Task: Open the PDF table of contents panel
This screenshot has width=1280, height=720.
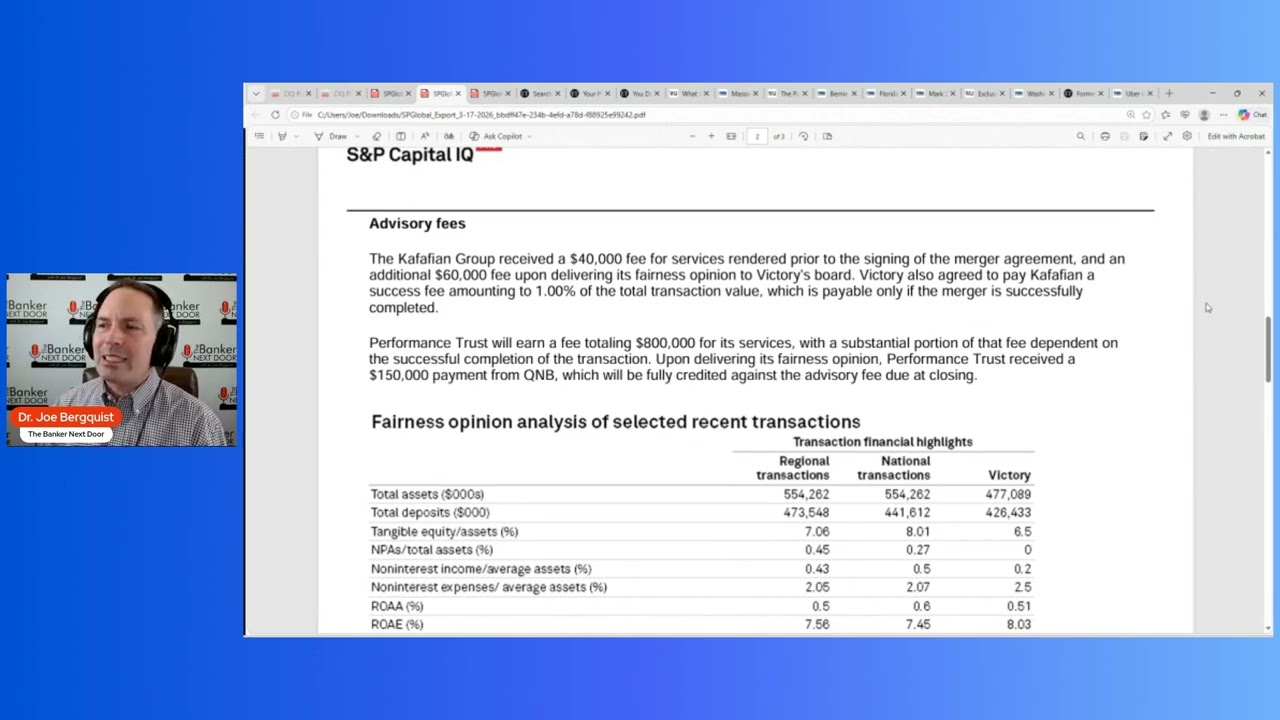Action: (x=259, y=136)
